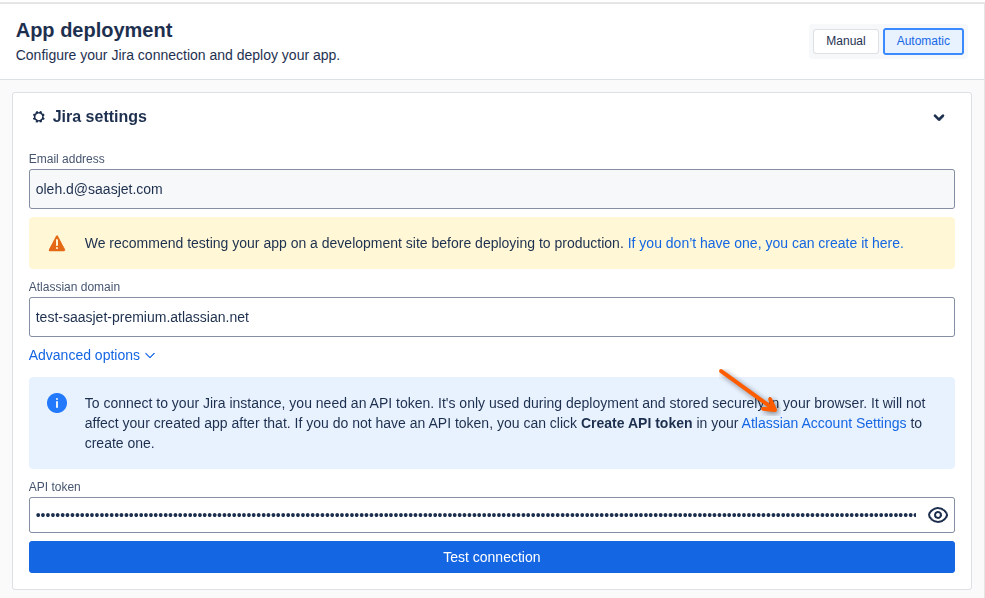Select Automatic deployment mode
Image resolution: width=985 pixels, height=598 pixels.
923,41
